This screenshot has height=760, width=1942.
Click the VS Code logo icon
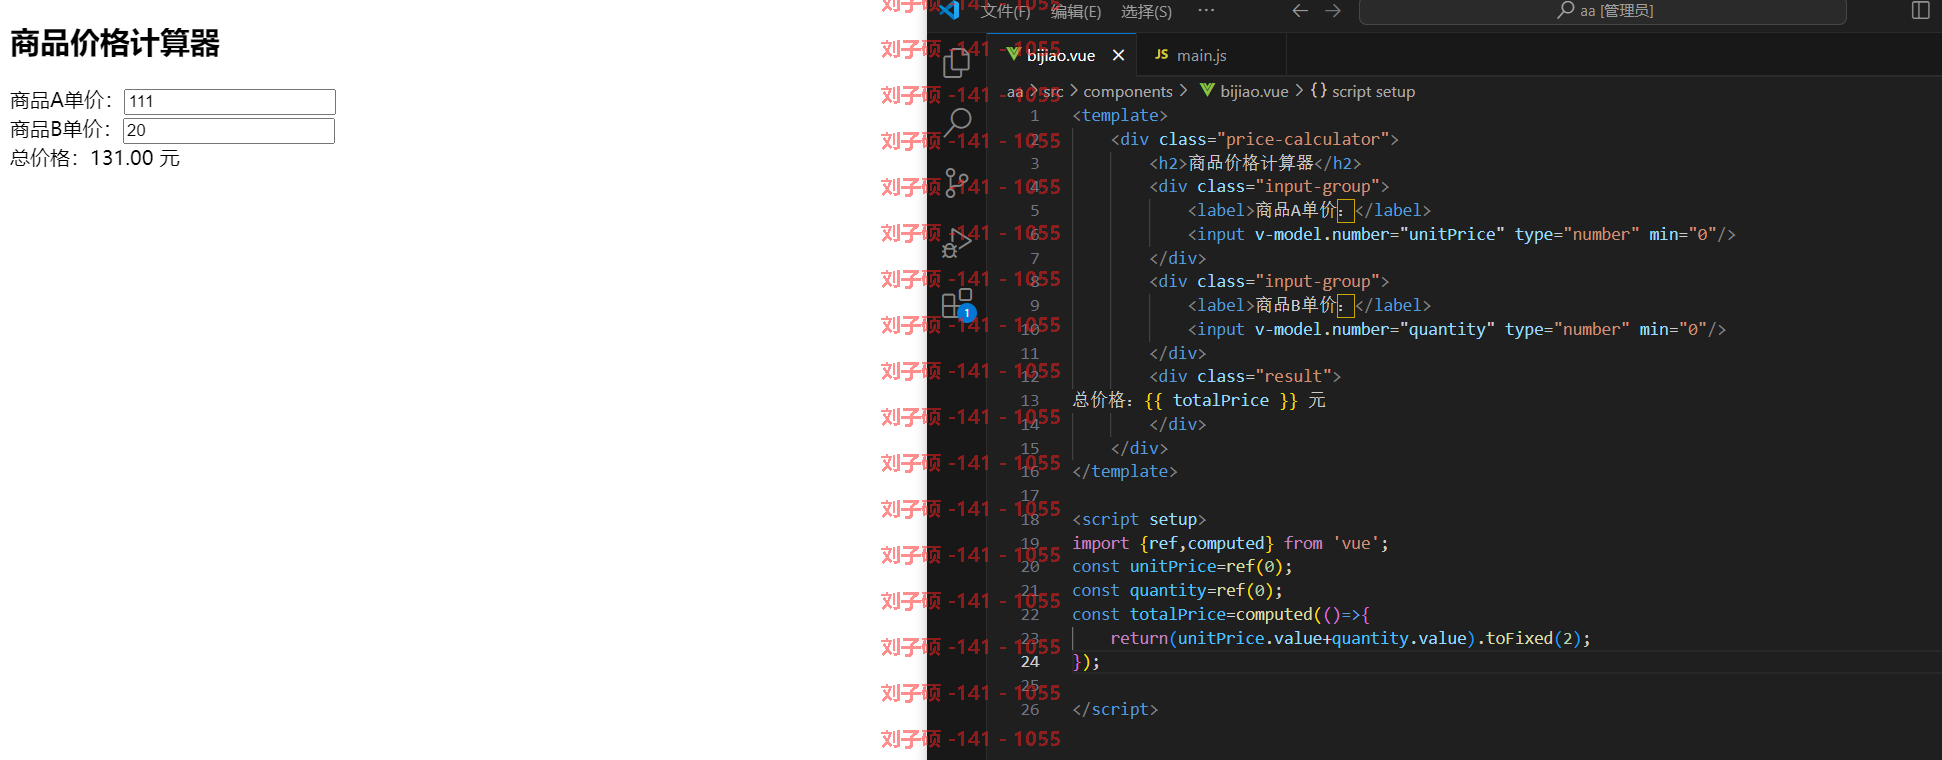point(950,11)
